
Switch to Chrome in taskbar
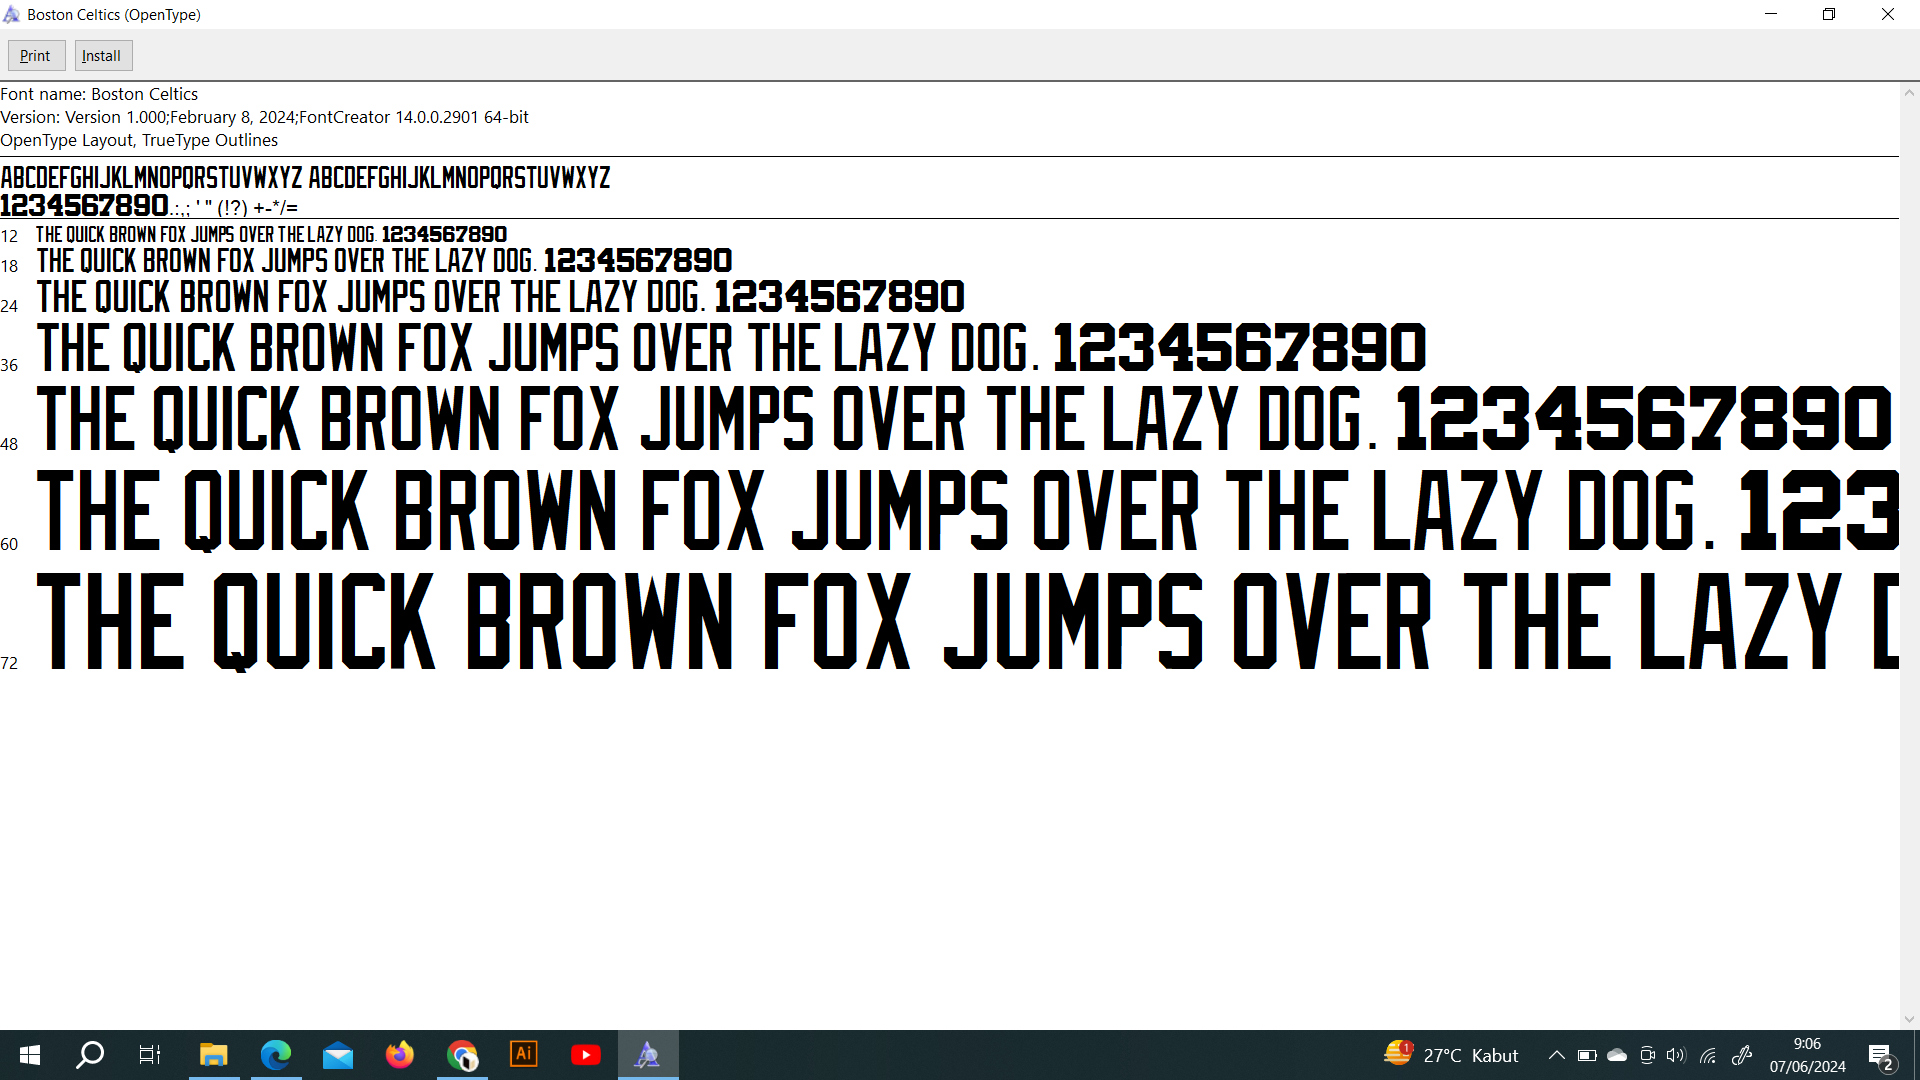[x=462, y=1055]
